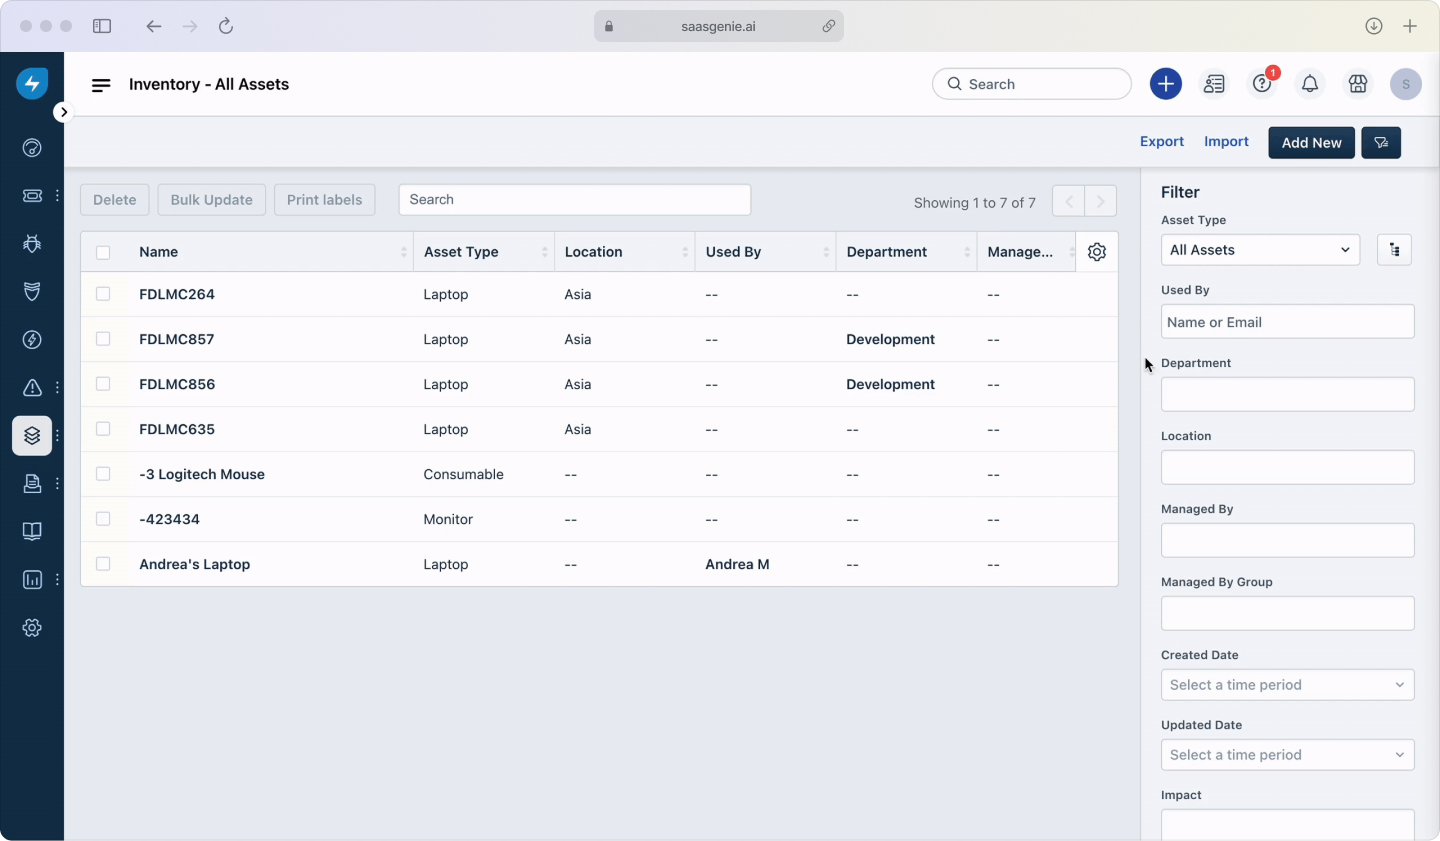The height and width of the screenshot is (841, 1440).
Task: Select the bug tracking icon in the sidebar
Action: 31,244
